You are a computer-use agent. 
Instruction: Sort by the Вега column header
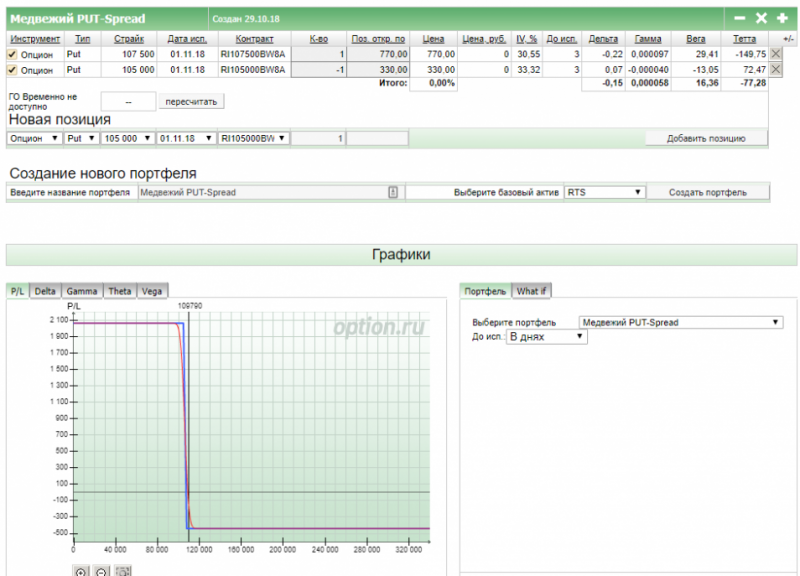pos(696,39)
